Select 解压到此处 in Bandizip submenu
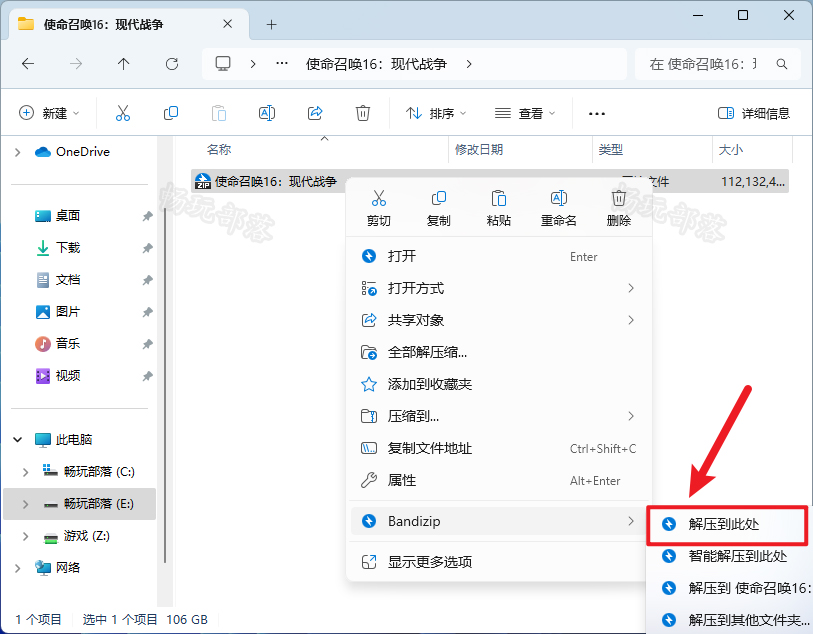Screen dimensions: 813x634 point(727,525)
